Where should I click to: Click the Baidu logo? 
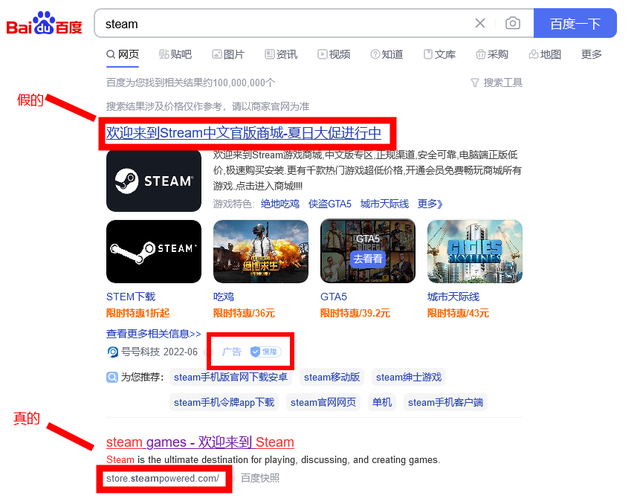pyautogui.click(x=44, y=23)
